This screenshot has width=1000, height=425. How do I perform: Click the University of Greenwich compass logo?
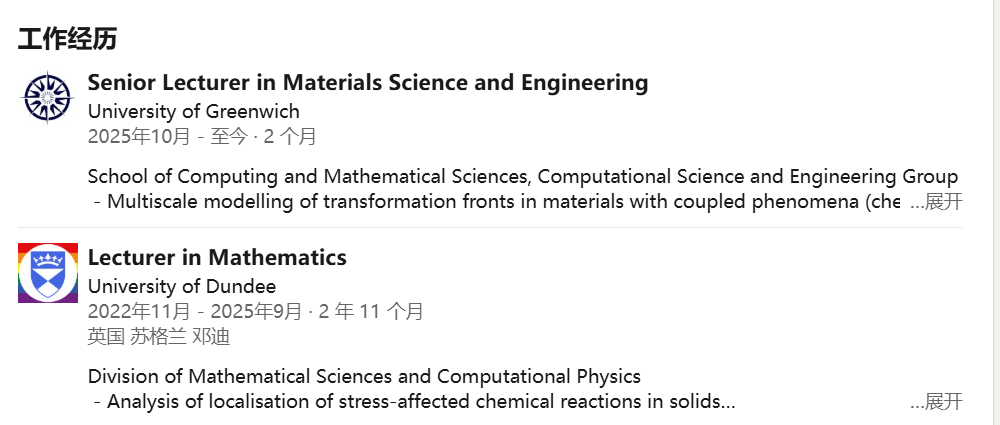point(47,98)
